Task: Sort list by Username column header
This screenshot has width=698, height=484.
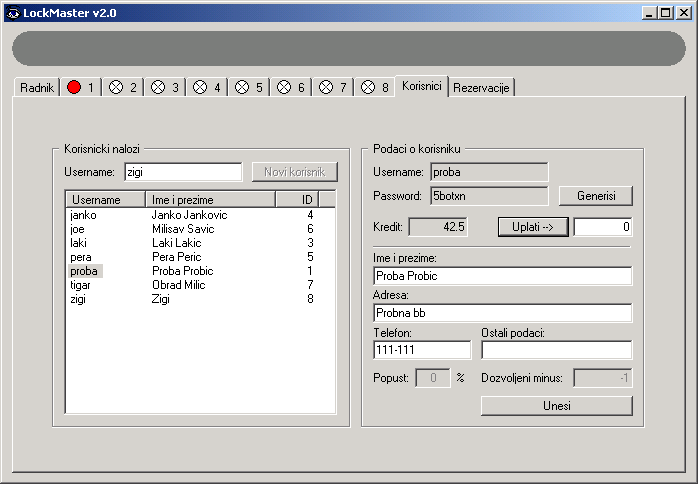Action: [106, 199]
